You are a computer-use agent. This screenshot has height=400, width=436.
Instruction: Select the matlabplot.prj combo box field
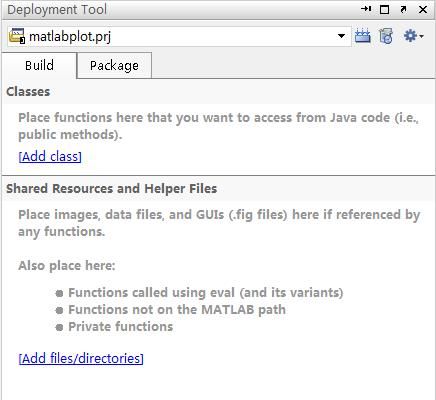coord(179,36)
